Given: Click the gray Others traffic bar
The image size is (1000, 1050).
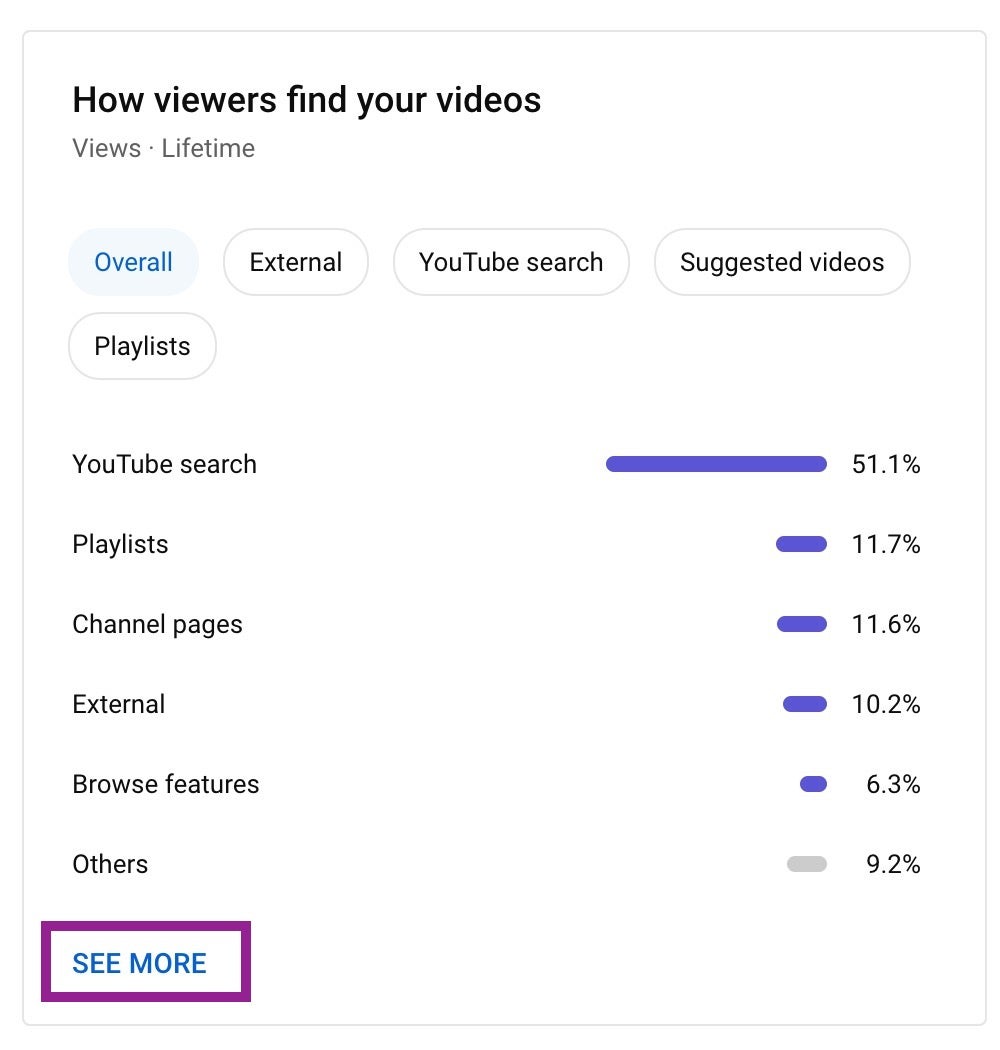Looking at the screenshot, I should tap(807, 864).
